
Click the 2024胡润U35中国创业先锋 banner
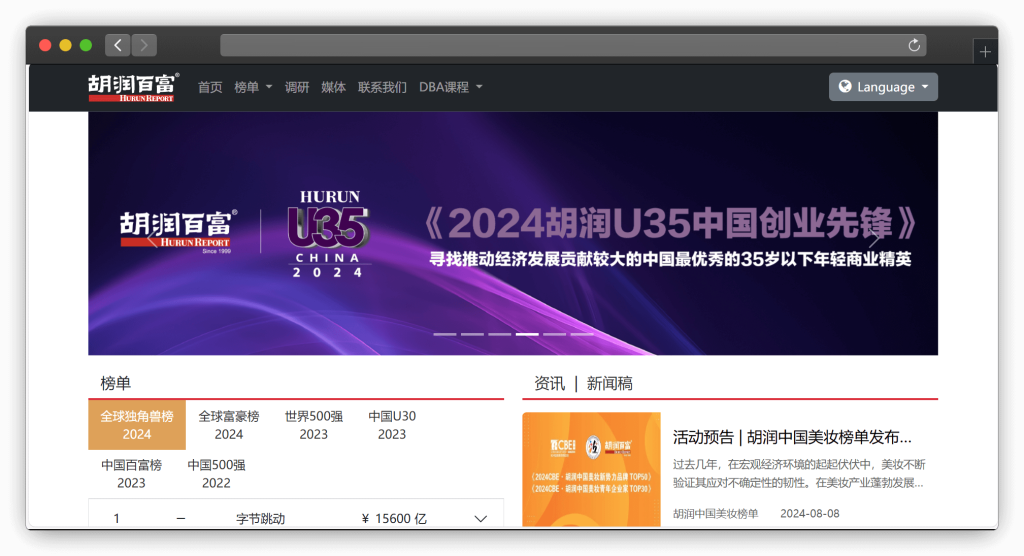pos(513,233)
